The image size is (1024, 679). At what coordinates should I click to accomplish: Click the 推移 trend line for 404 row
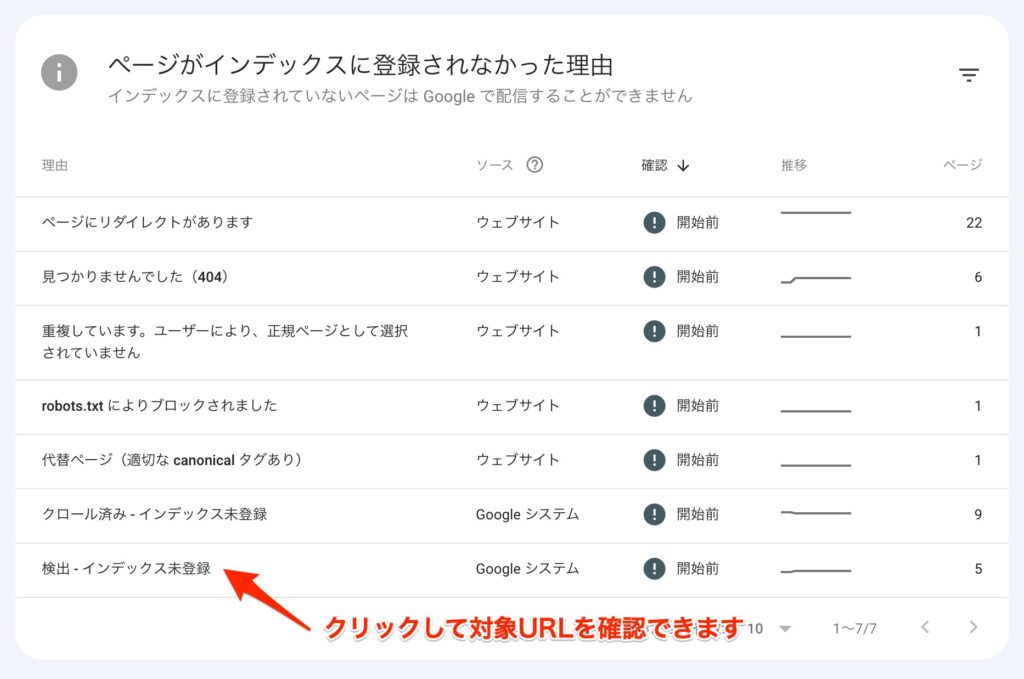[x=815, y=279]
